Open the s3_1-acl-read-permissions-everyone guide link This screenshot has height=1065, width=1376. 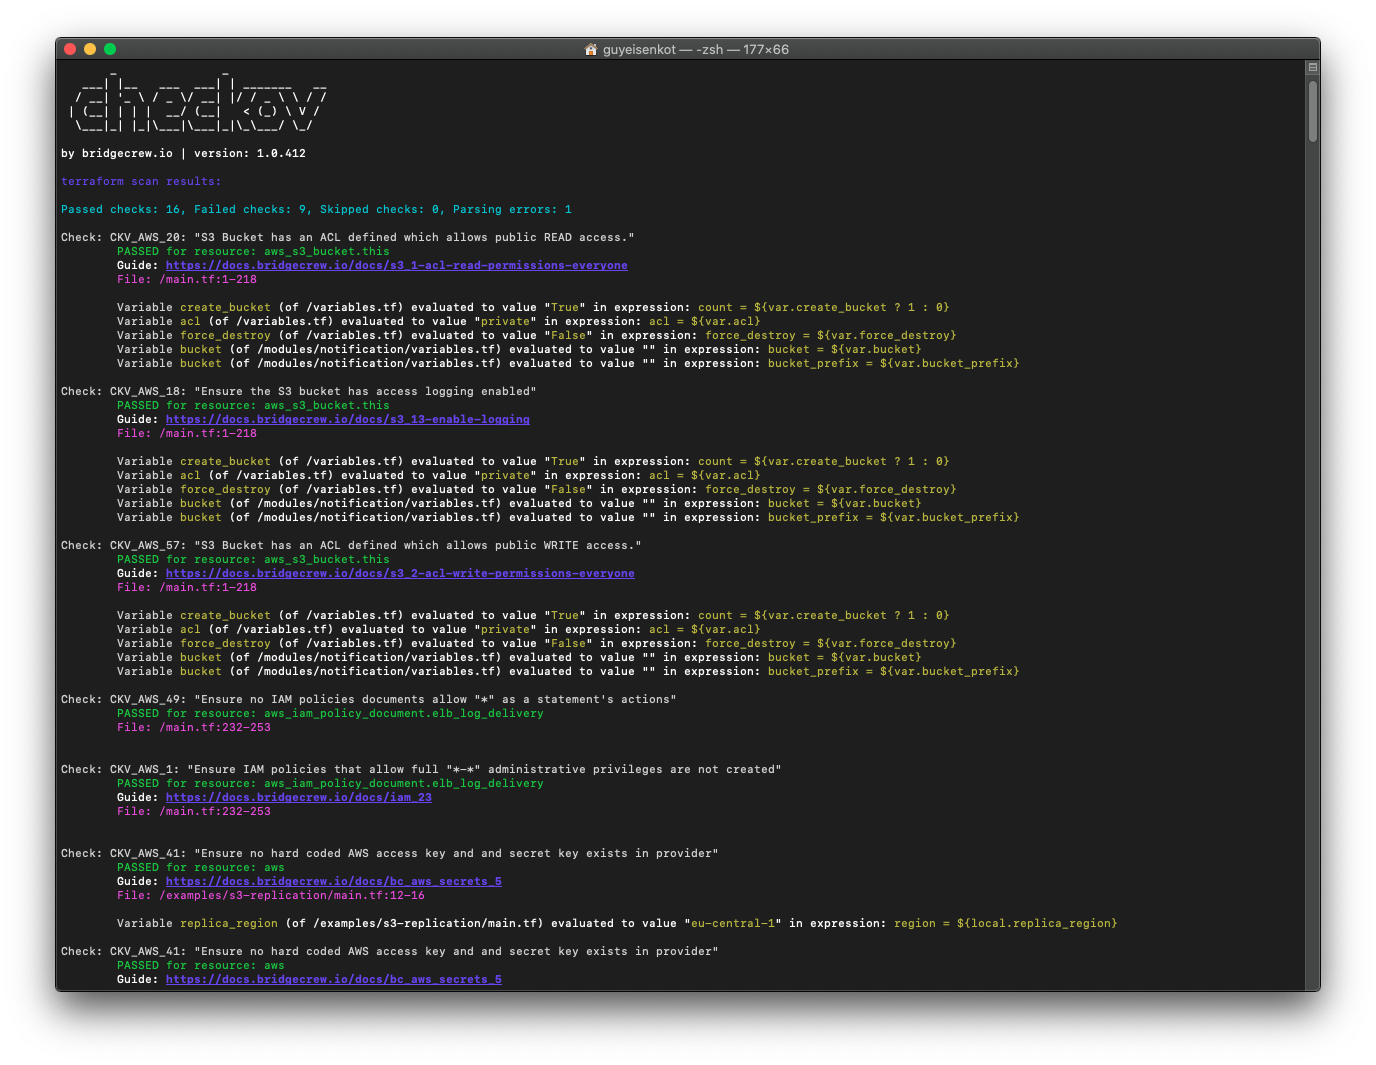[396, 265]
